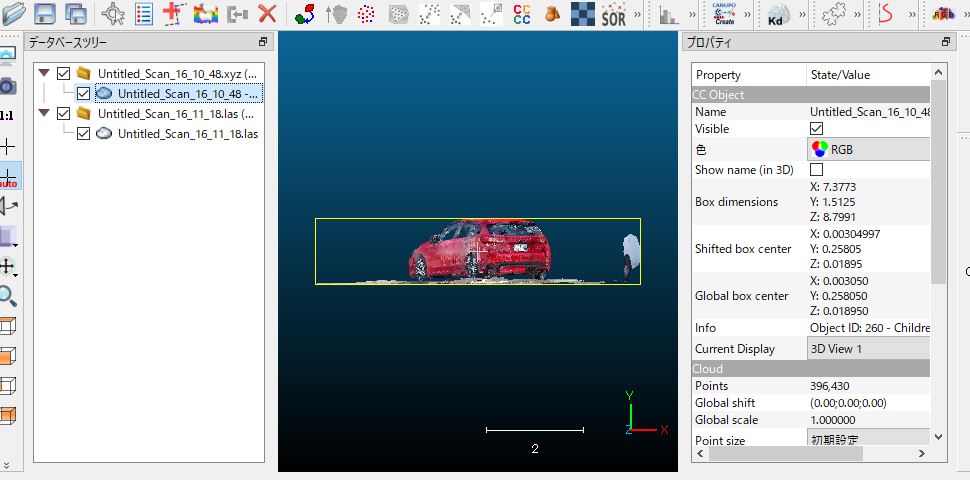Viewport: 970px width, 480px height.
Task: Click the Save floppy disk icon
Action: pos(44,14)
